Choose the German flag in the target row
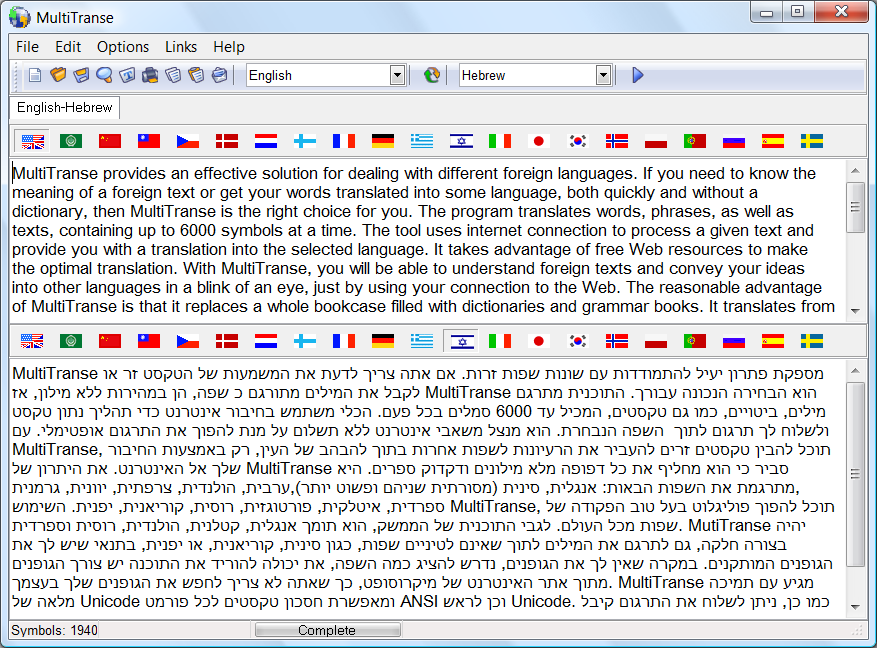The height and width of the screenshot is (648, 877). tap(383, 341)
